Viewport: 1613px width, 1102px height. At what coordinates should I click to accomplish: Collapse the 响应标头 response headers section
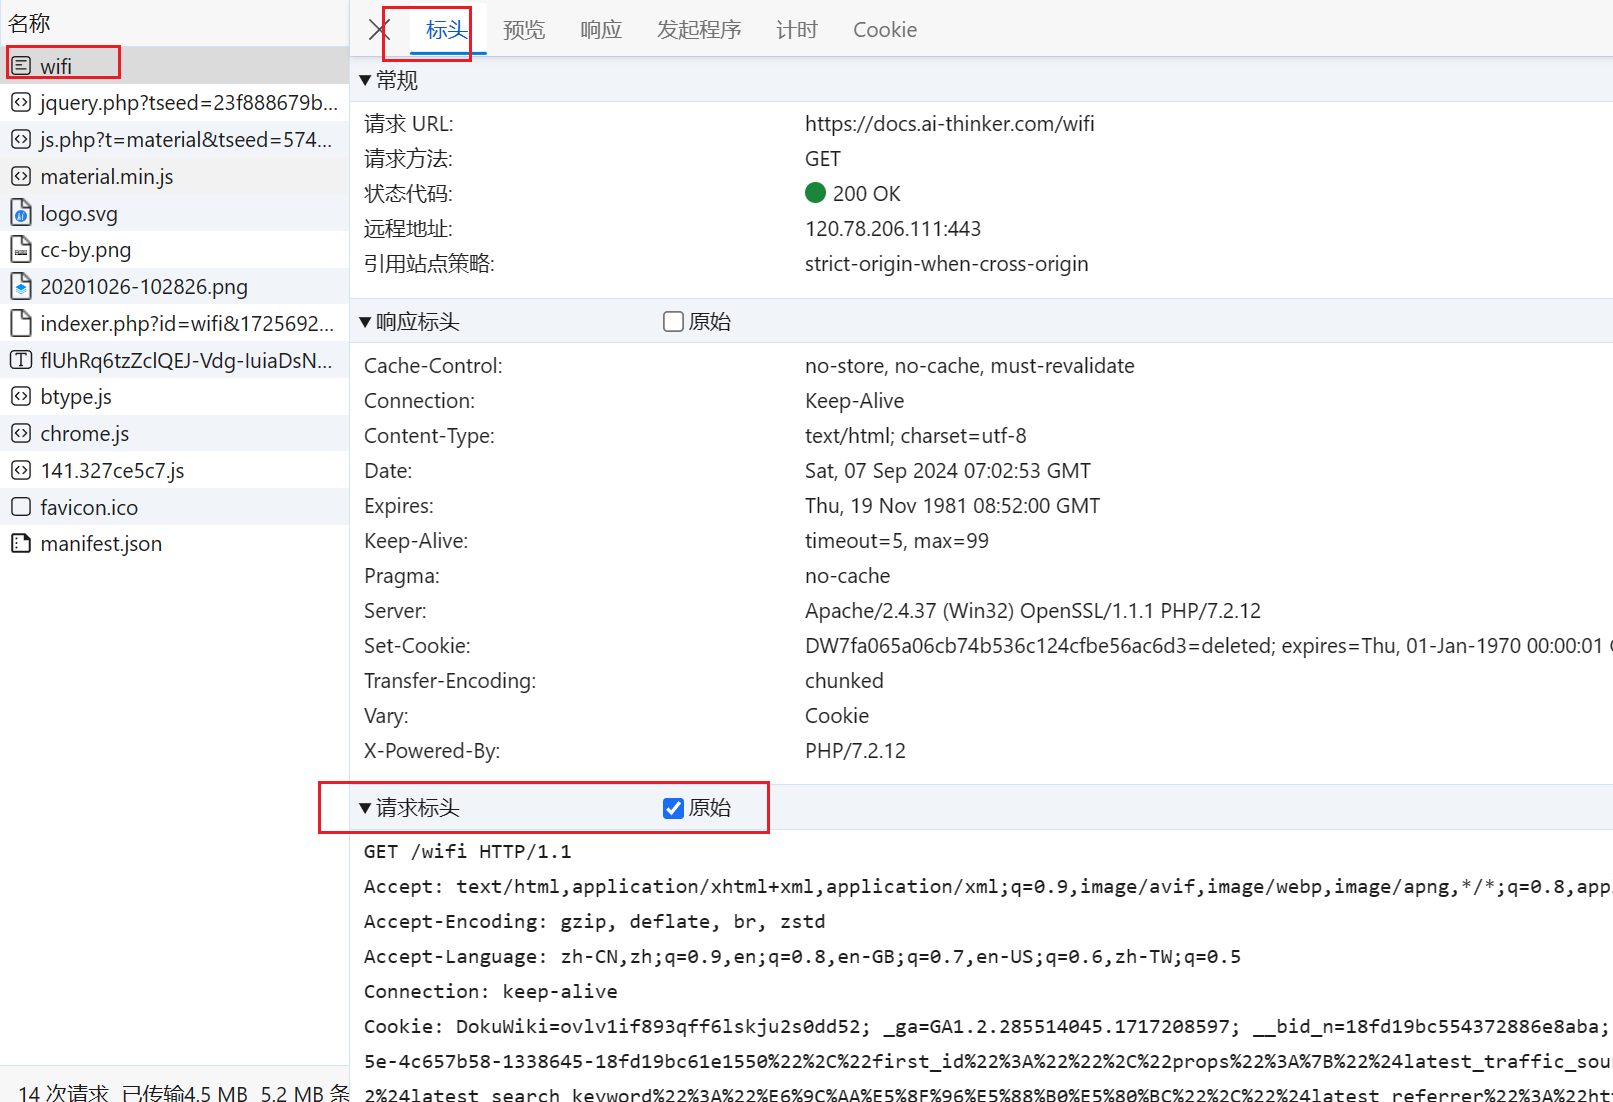(365, 322)
